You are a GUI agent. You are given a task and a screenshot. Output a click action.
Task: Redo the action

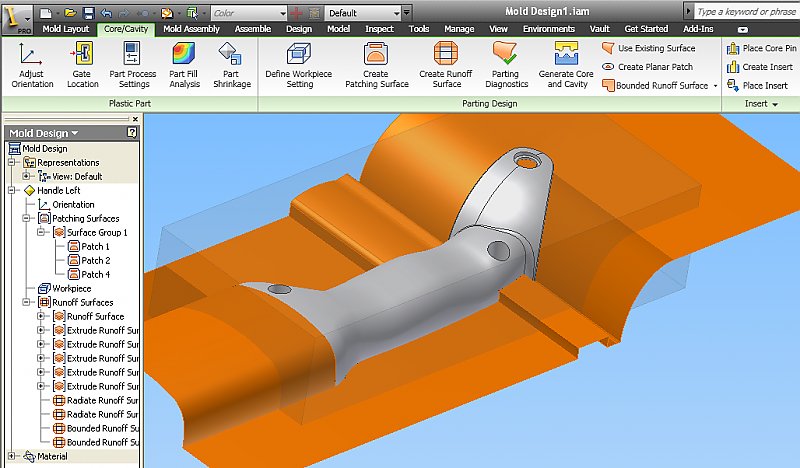click(x=124, y=13)
